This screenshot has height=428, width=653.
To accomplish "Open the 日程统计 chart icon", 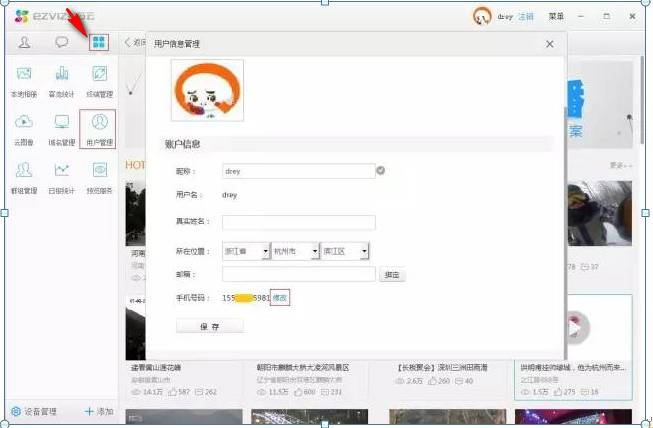I will coord(62,172).
